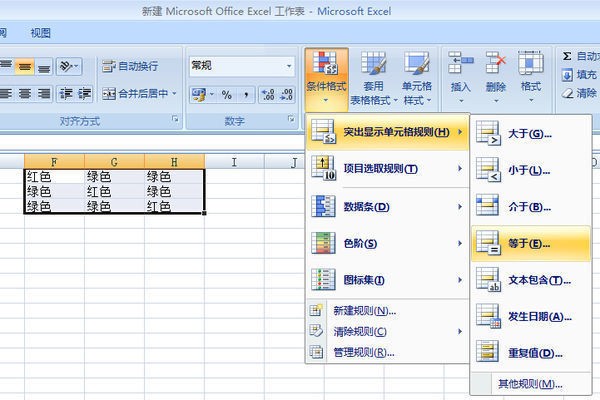Click the Insert (插入) cells icon
This screenshot has width=600, height=400.
coord(460,63)
